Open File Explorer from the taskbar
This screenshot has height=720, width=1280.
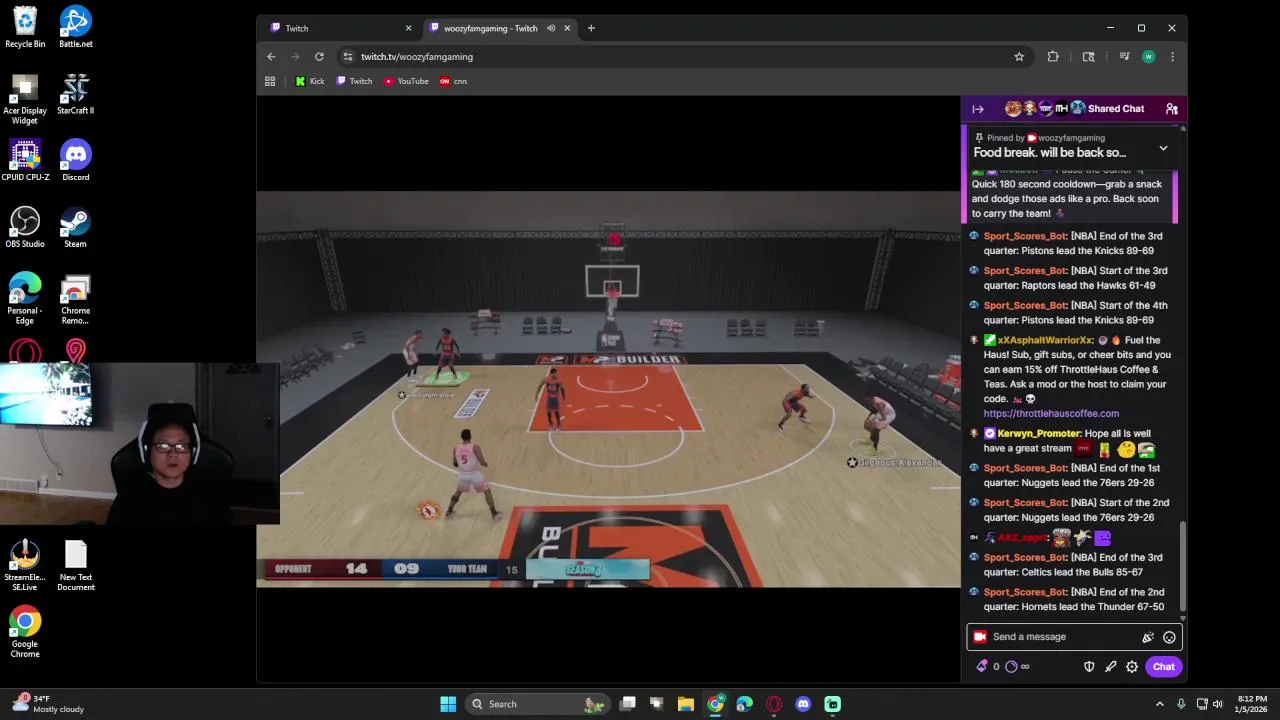(x=686, y=704)
